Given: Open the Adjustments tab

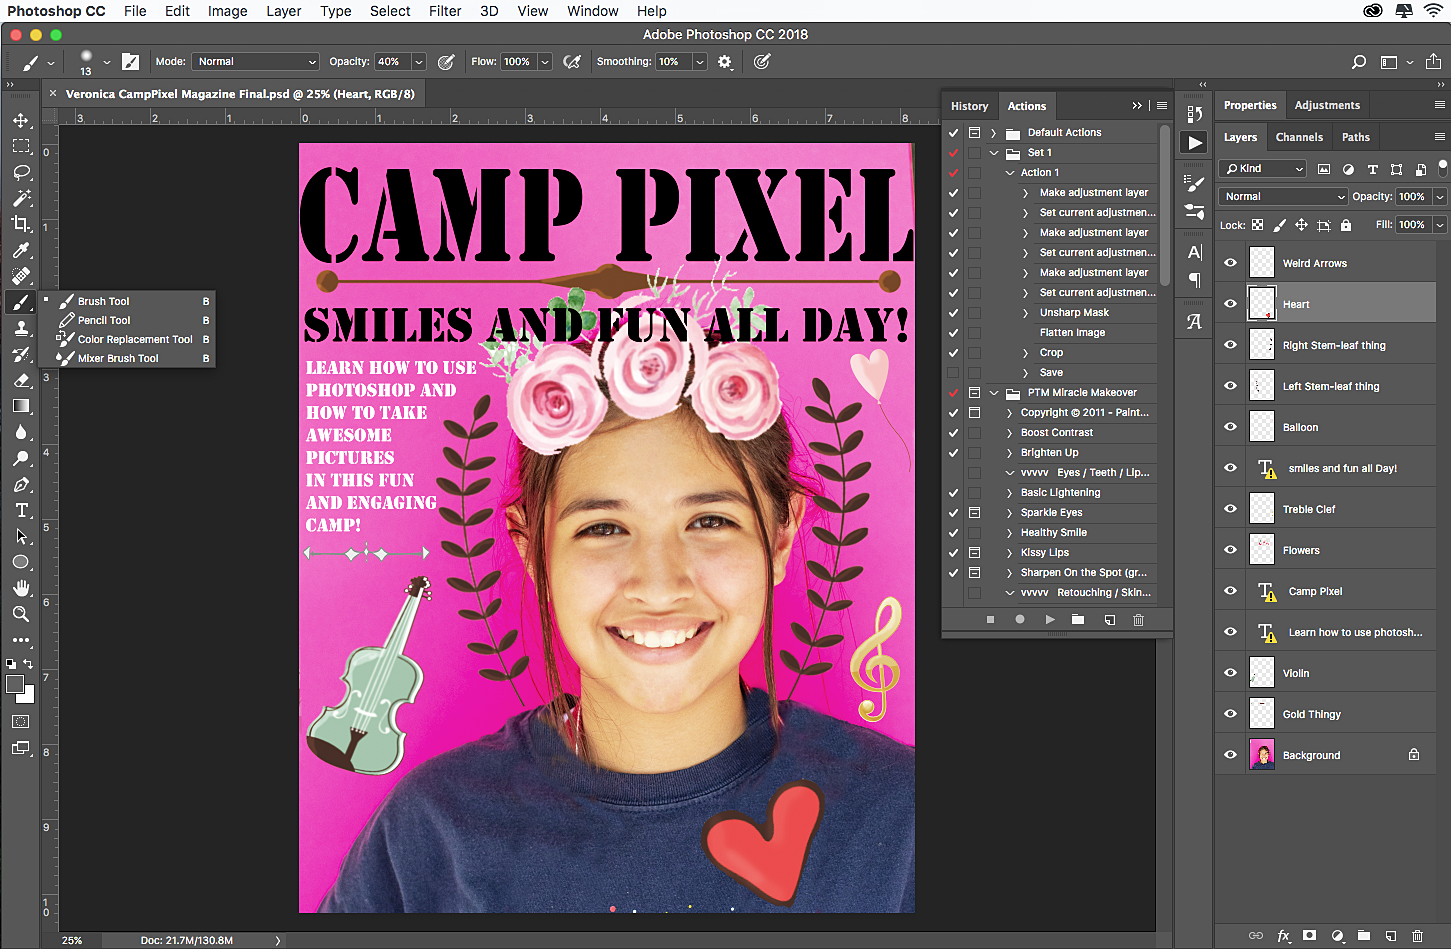Looking at the screenshot, I should [1327, 105].
